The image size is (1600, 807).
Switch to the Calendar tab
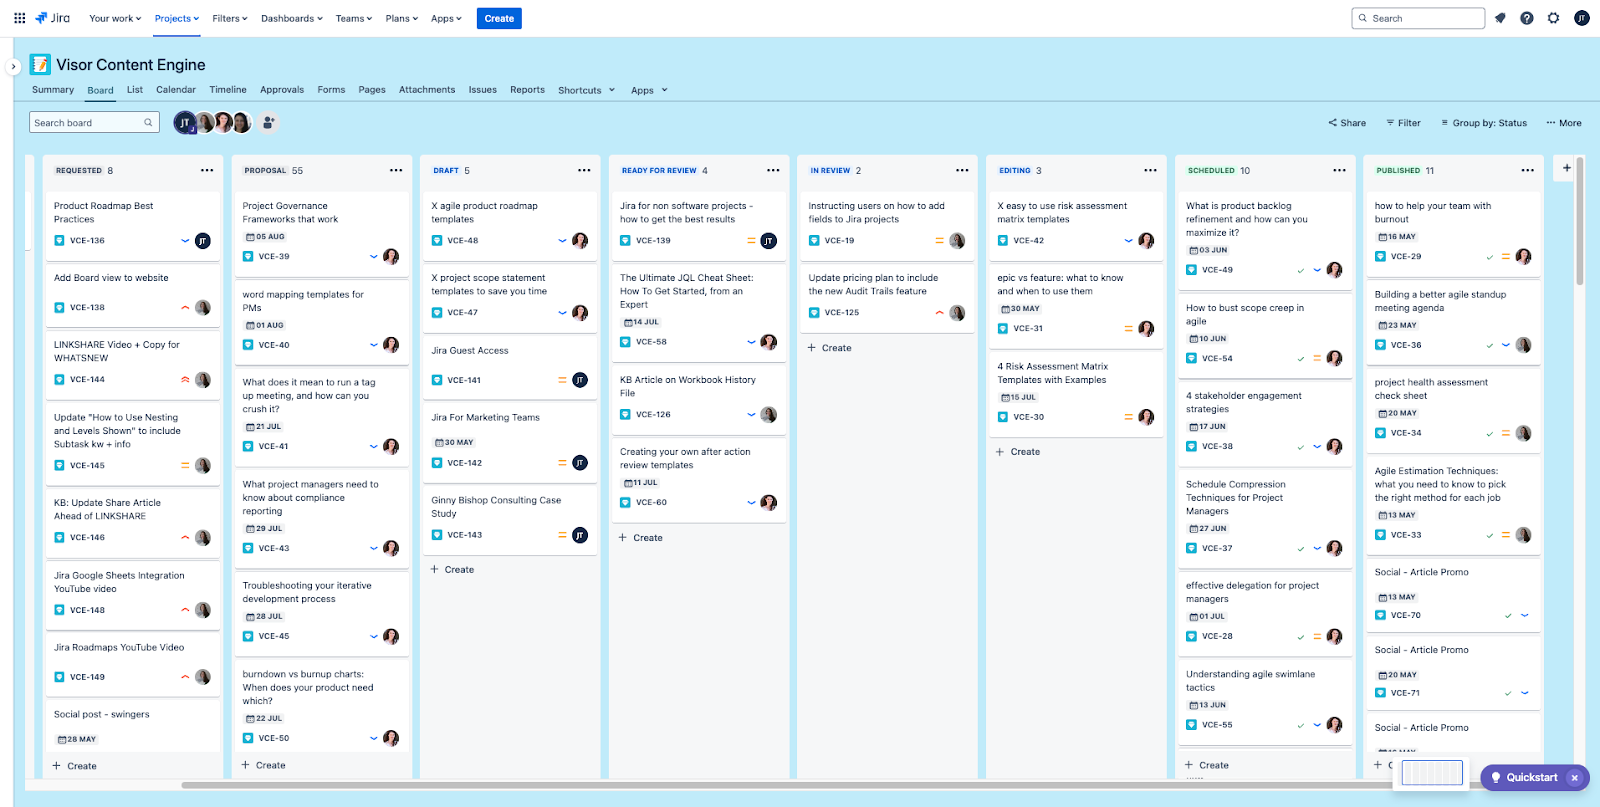[x=176, y=90]
